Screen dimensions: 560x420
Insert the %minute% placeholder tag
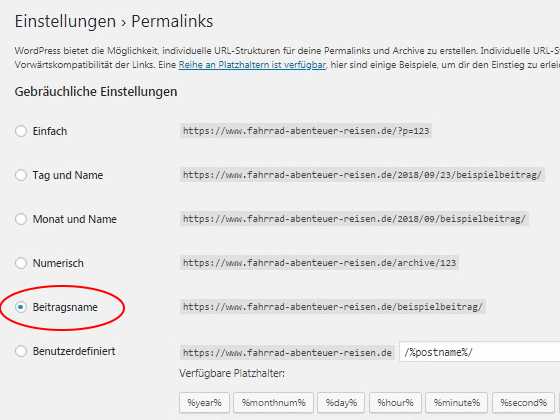(456, 402)
